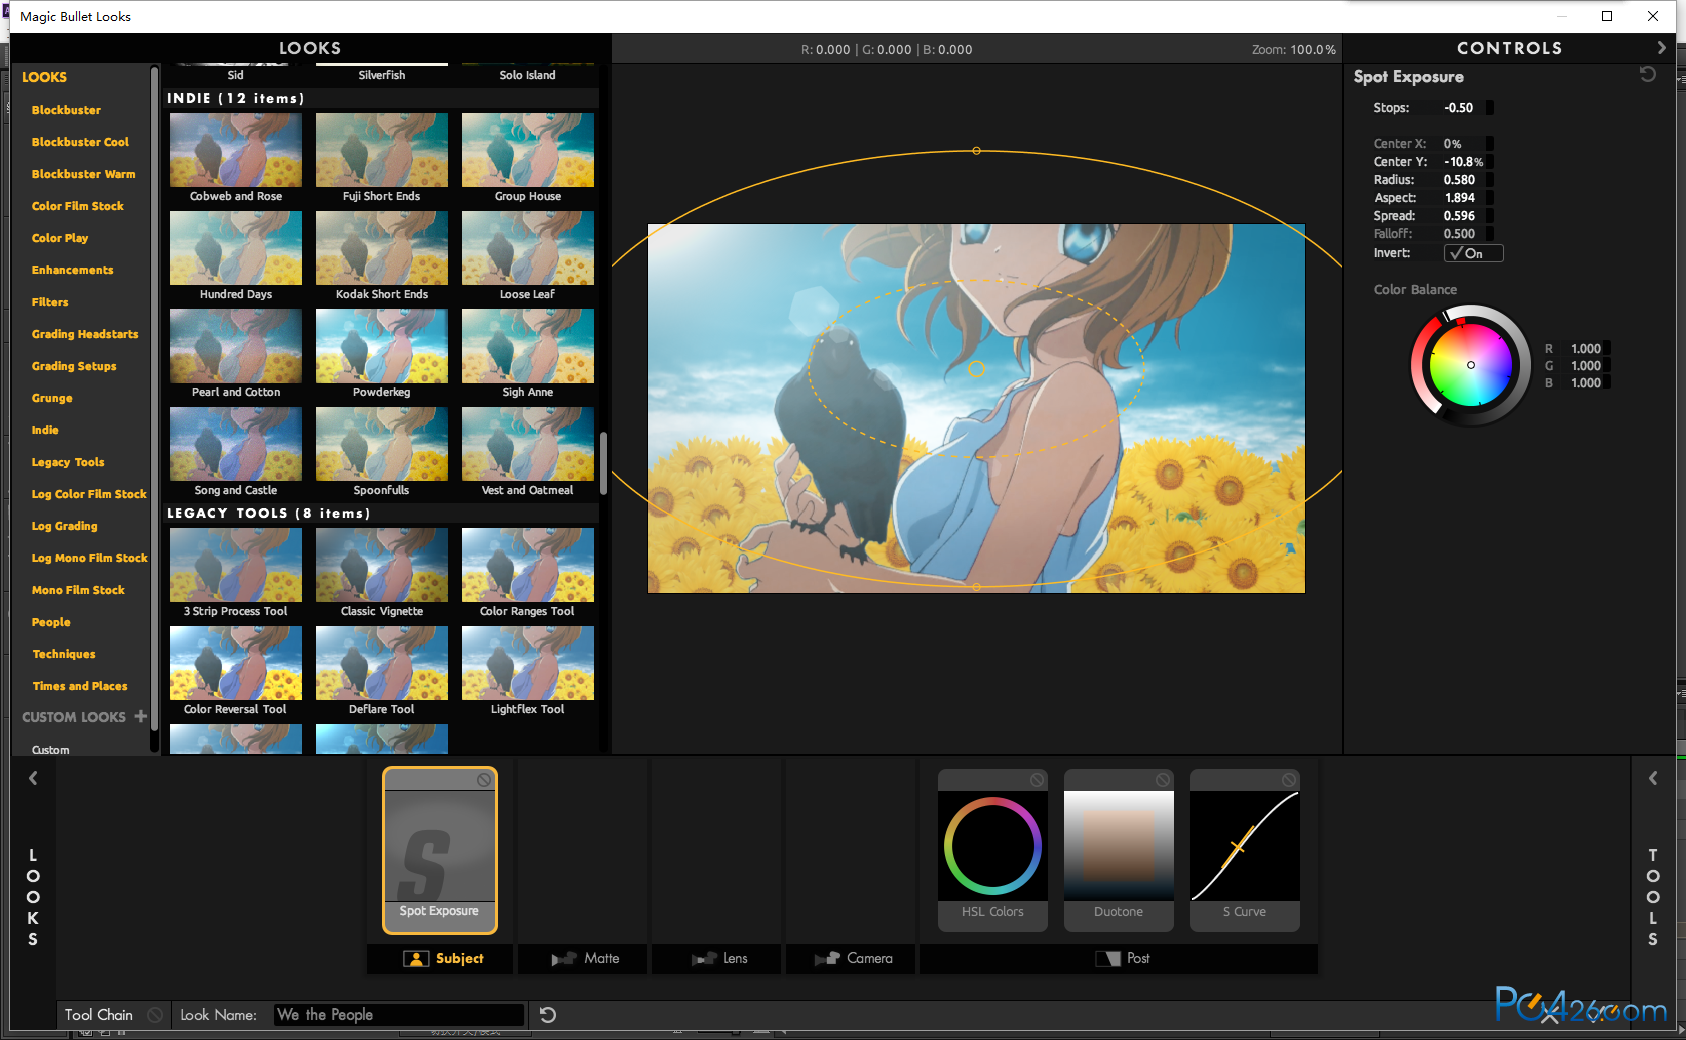Viewport: 1686px width, 1040px height.
Task: Reset Spot Exposure controls with the reset arrow
Action: [x=1648, y=74]
